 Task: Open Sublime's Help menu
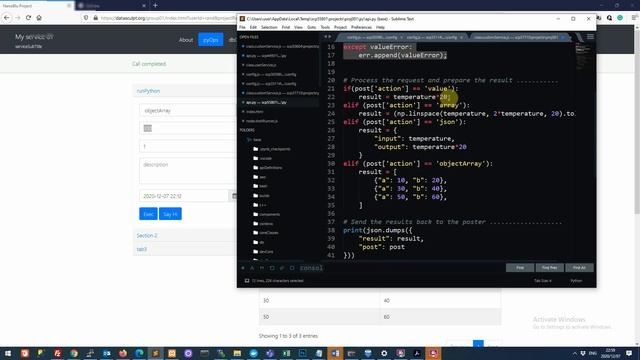(380, 27)
